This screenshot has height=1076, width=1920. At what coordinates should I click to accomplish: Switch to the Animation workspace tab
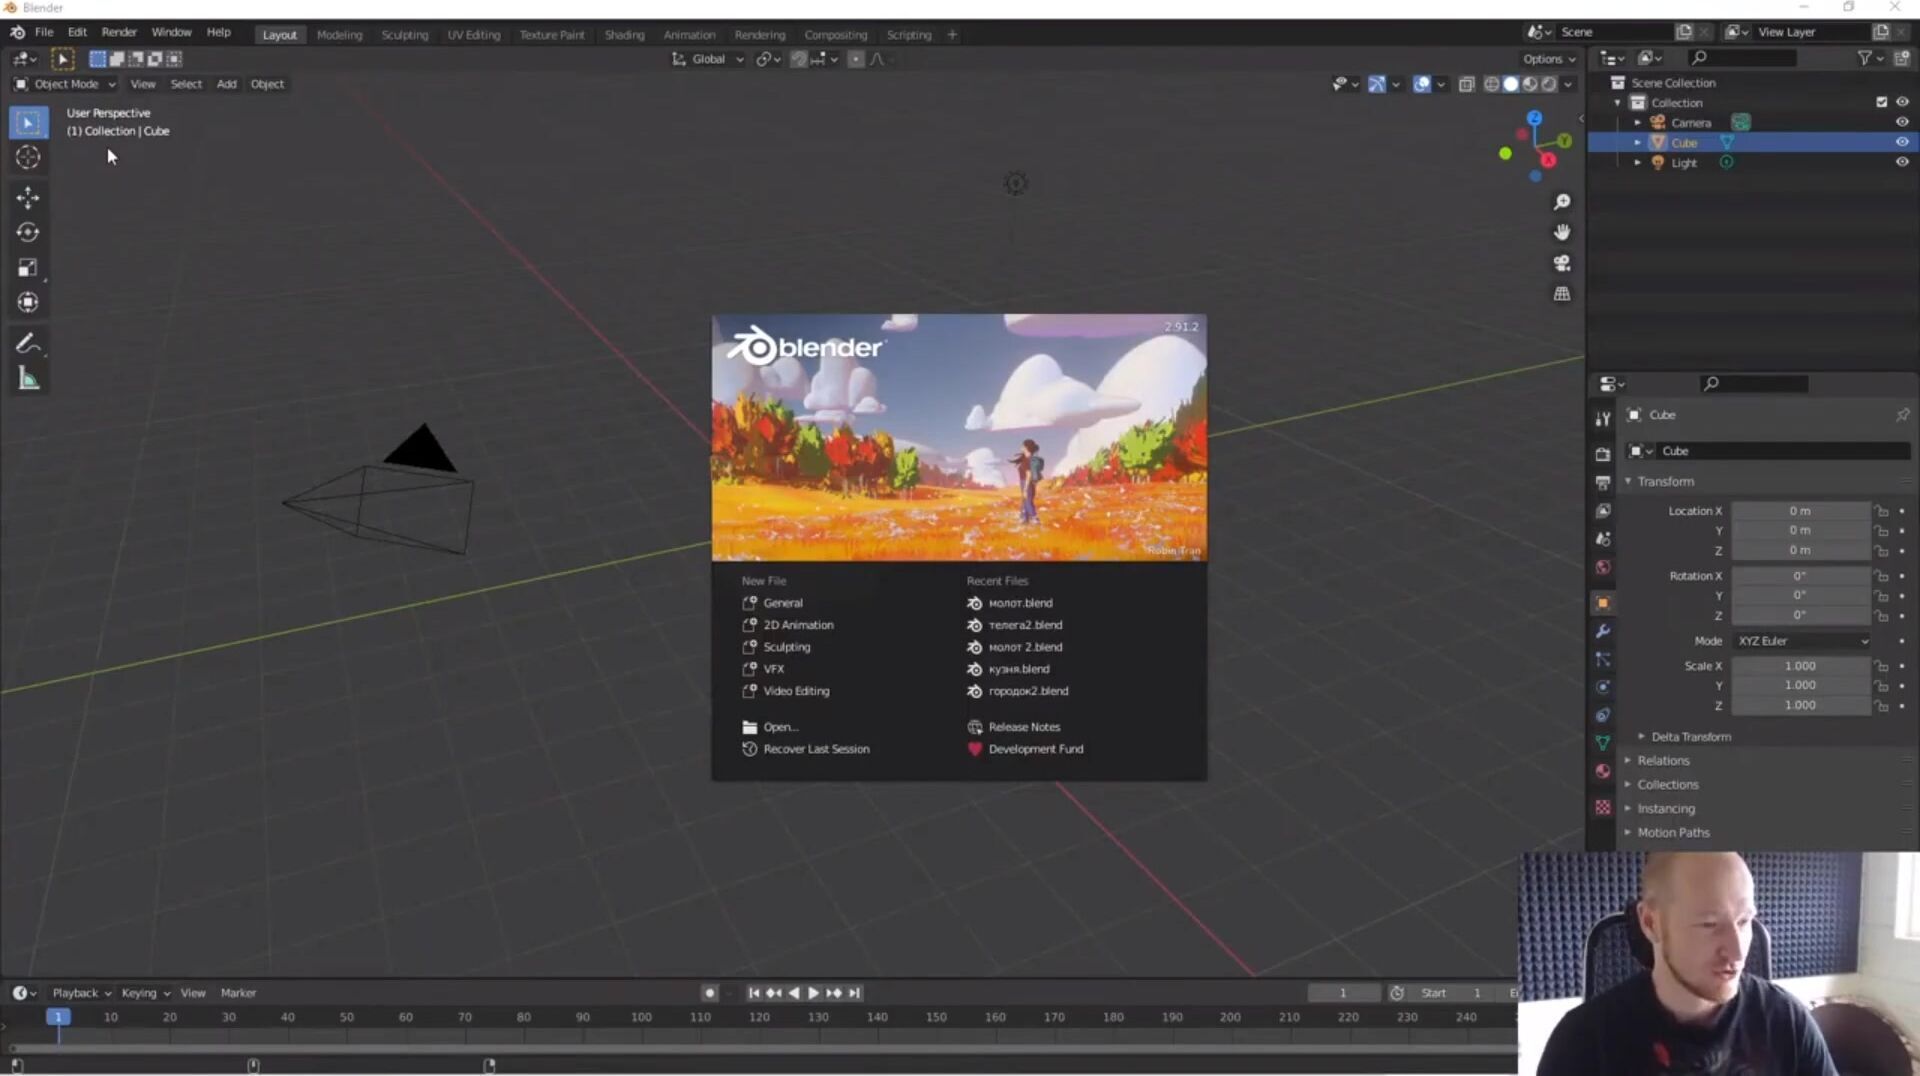(x=689, y=35)
